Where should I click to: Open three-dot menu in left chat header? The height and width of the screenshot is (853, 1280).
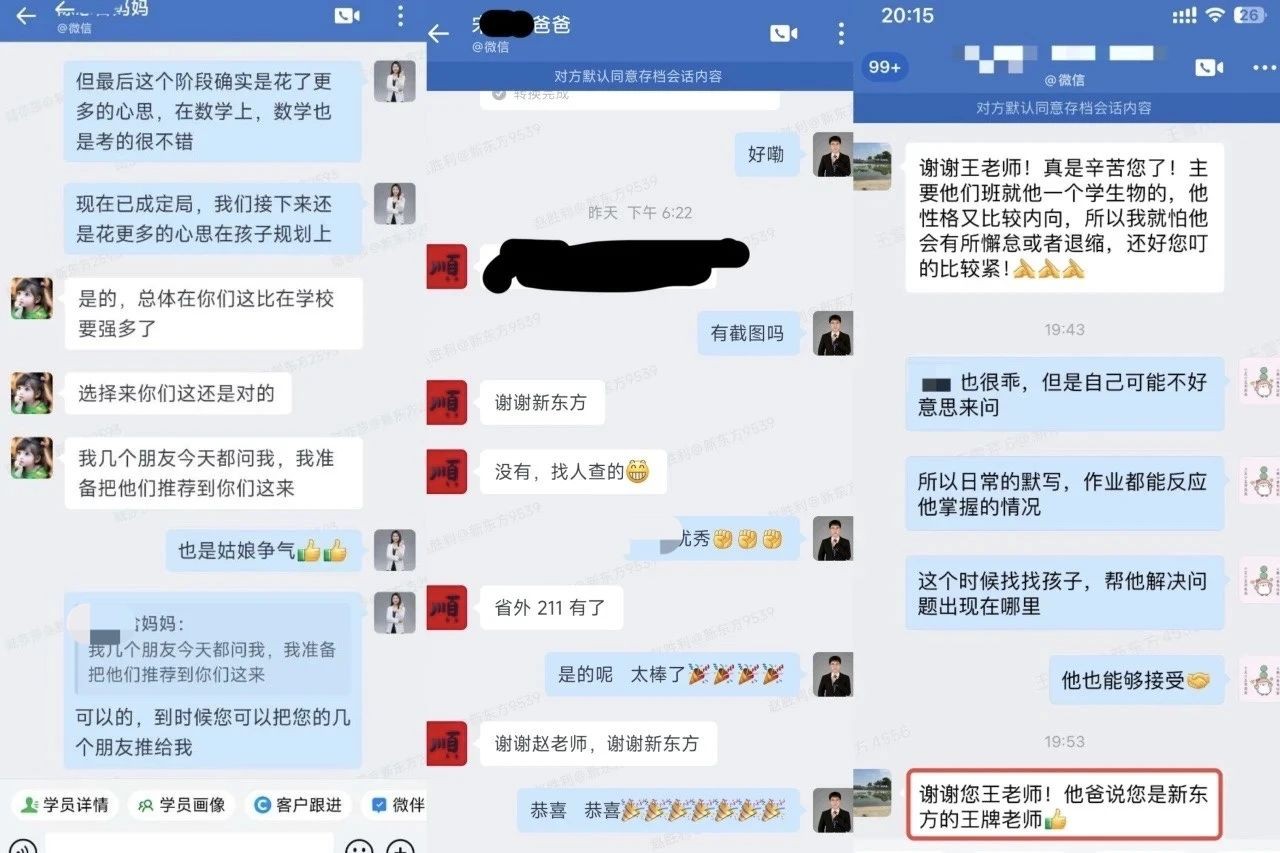coord(400,16)
